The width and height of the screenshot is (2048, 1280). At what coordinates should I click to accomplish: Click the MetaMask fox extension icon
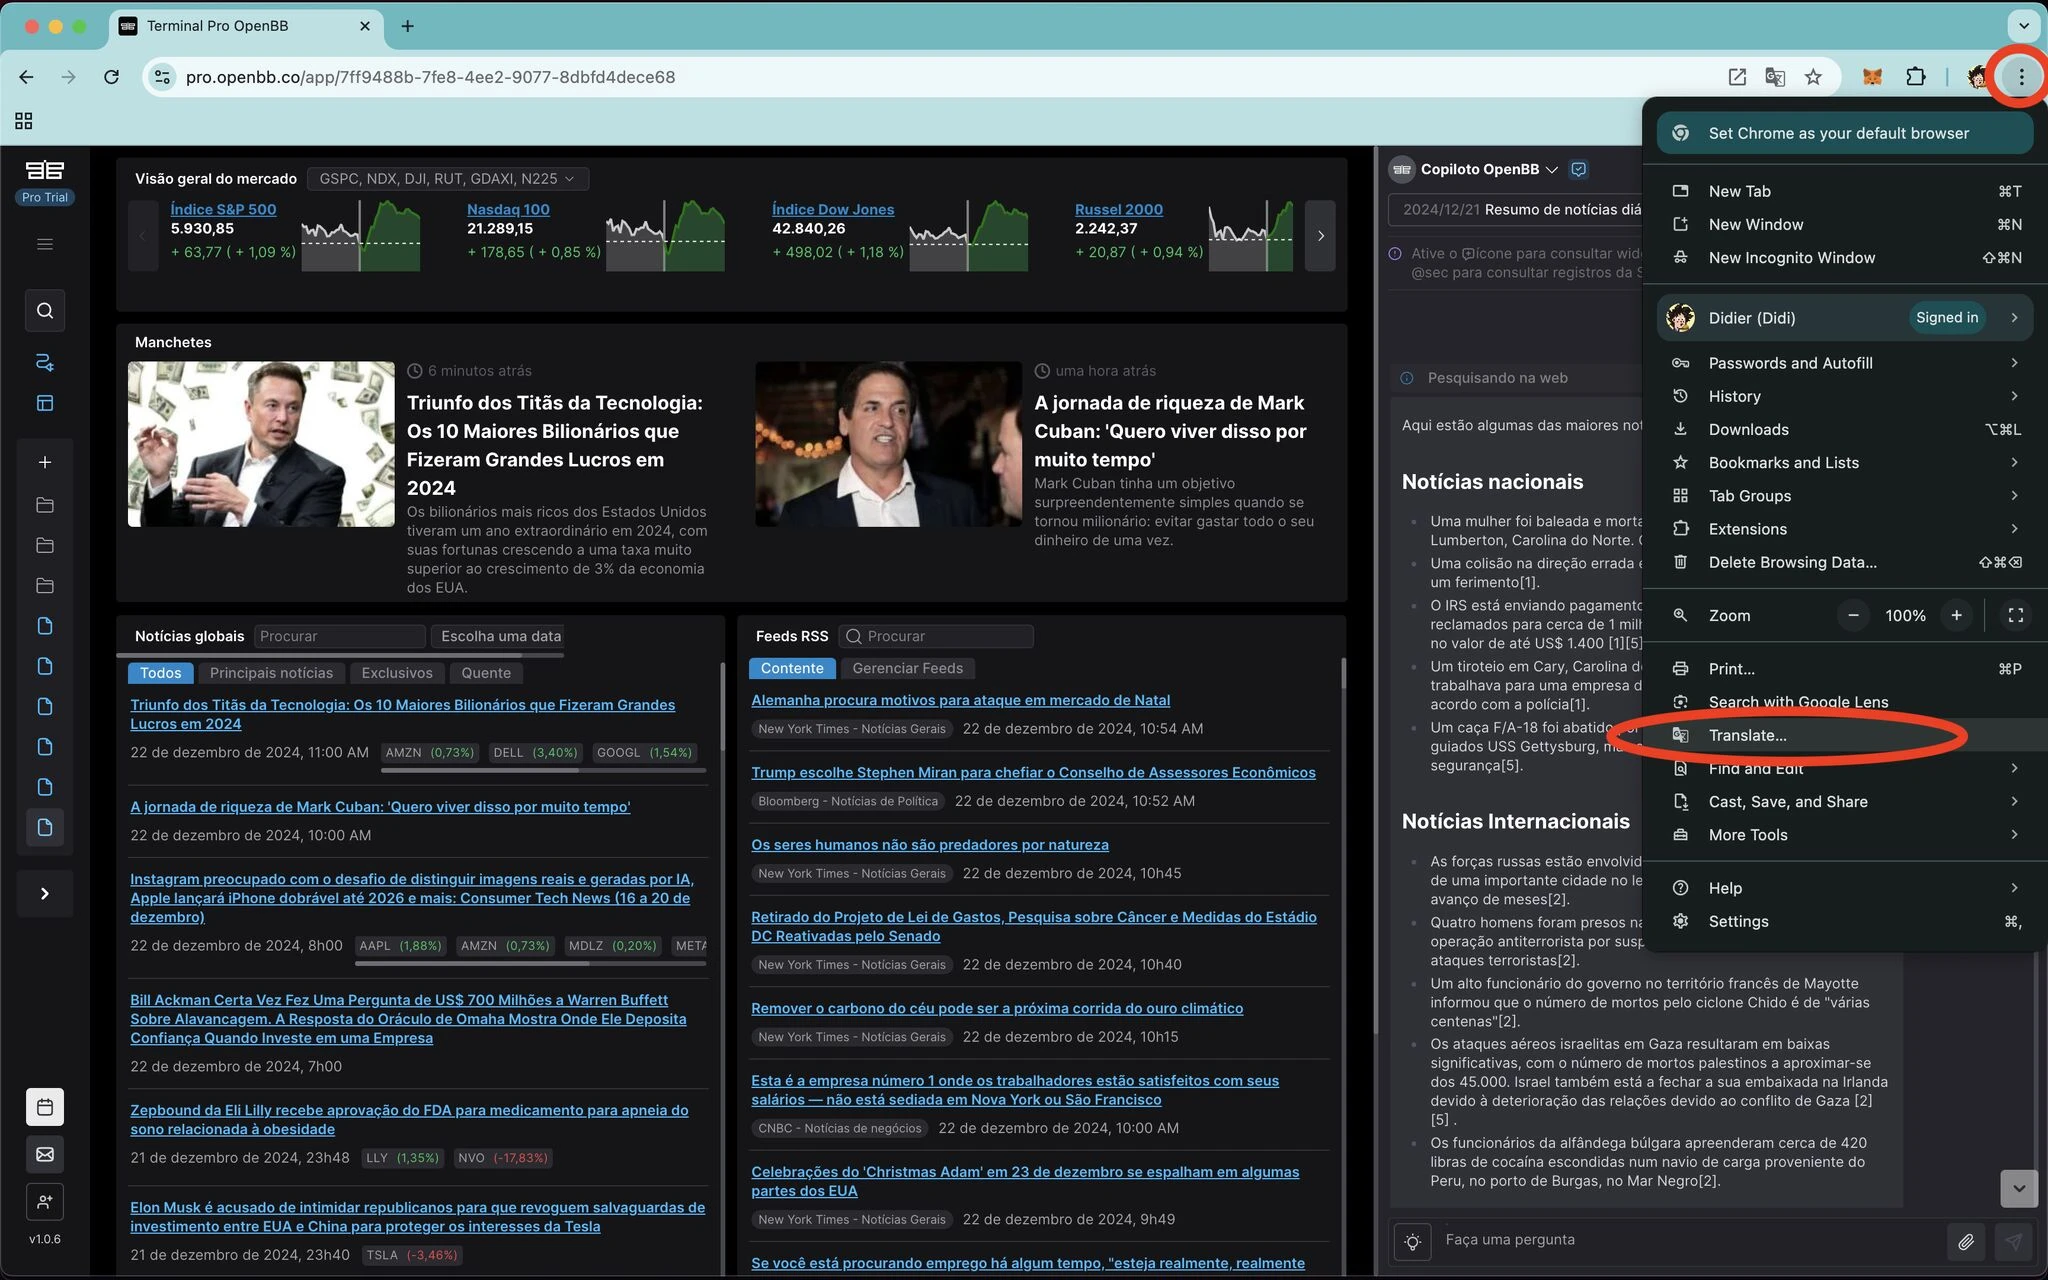click(x=1872, y=77)
